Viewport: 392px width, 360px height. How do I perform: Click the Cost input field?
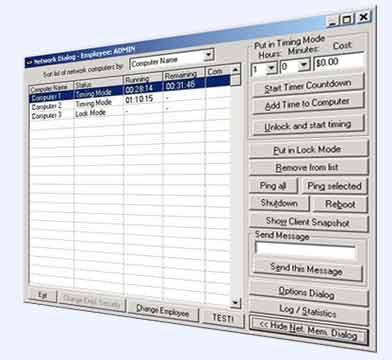(x=339, y=61)
